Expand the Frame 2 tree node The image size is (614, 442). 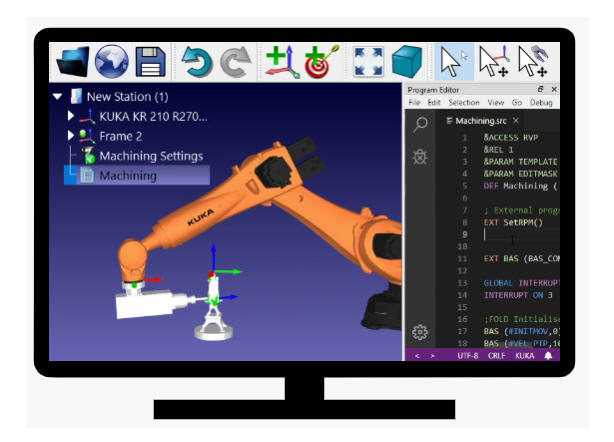pyautogui.click(x=71, y=136)
